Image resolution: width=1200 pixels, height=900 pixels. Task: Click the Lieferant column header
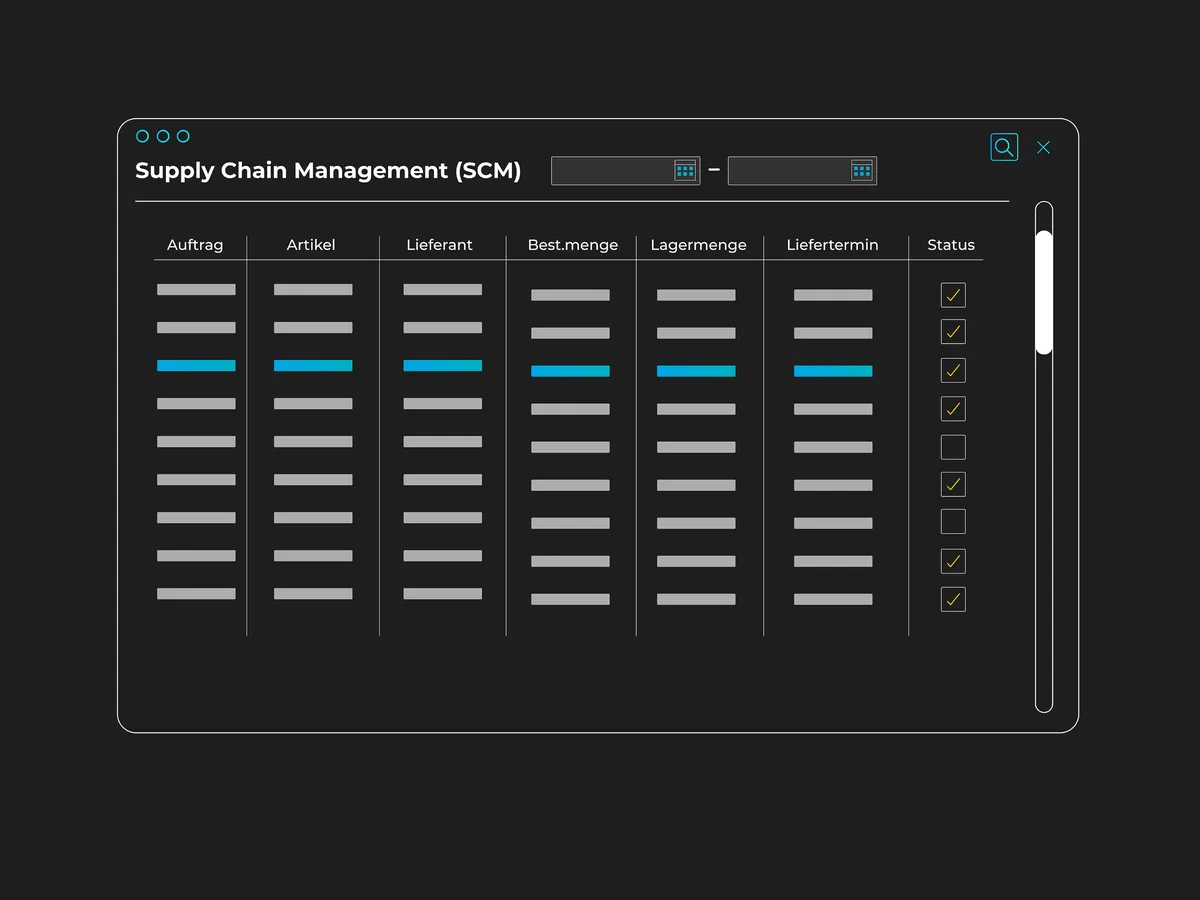[x=439, y=245]
